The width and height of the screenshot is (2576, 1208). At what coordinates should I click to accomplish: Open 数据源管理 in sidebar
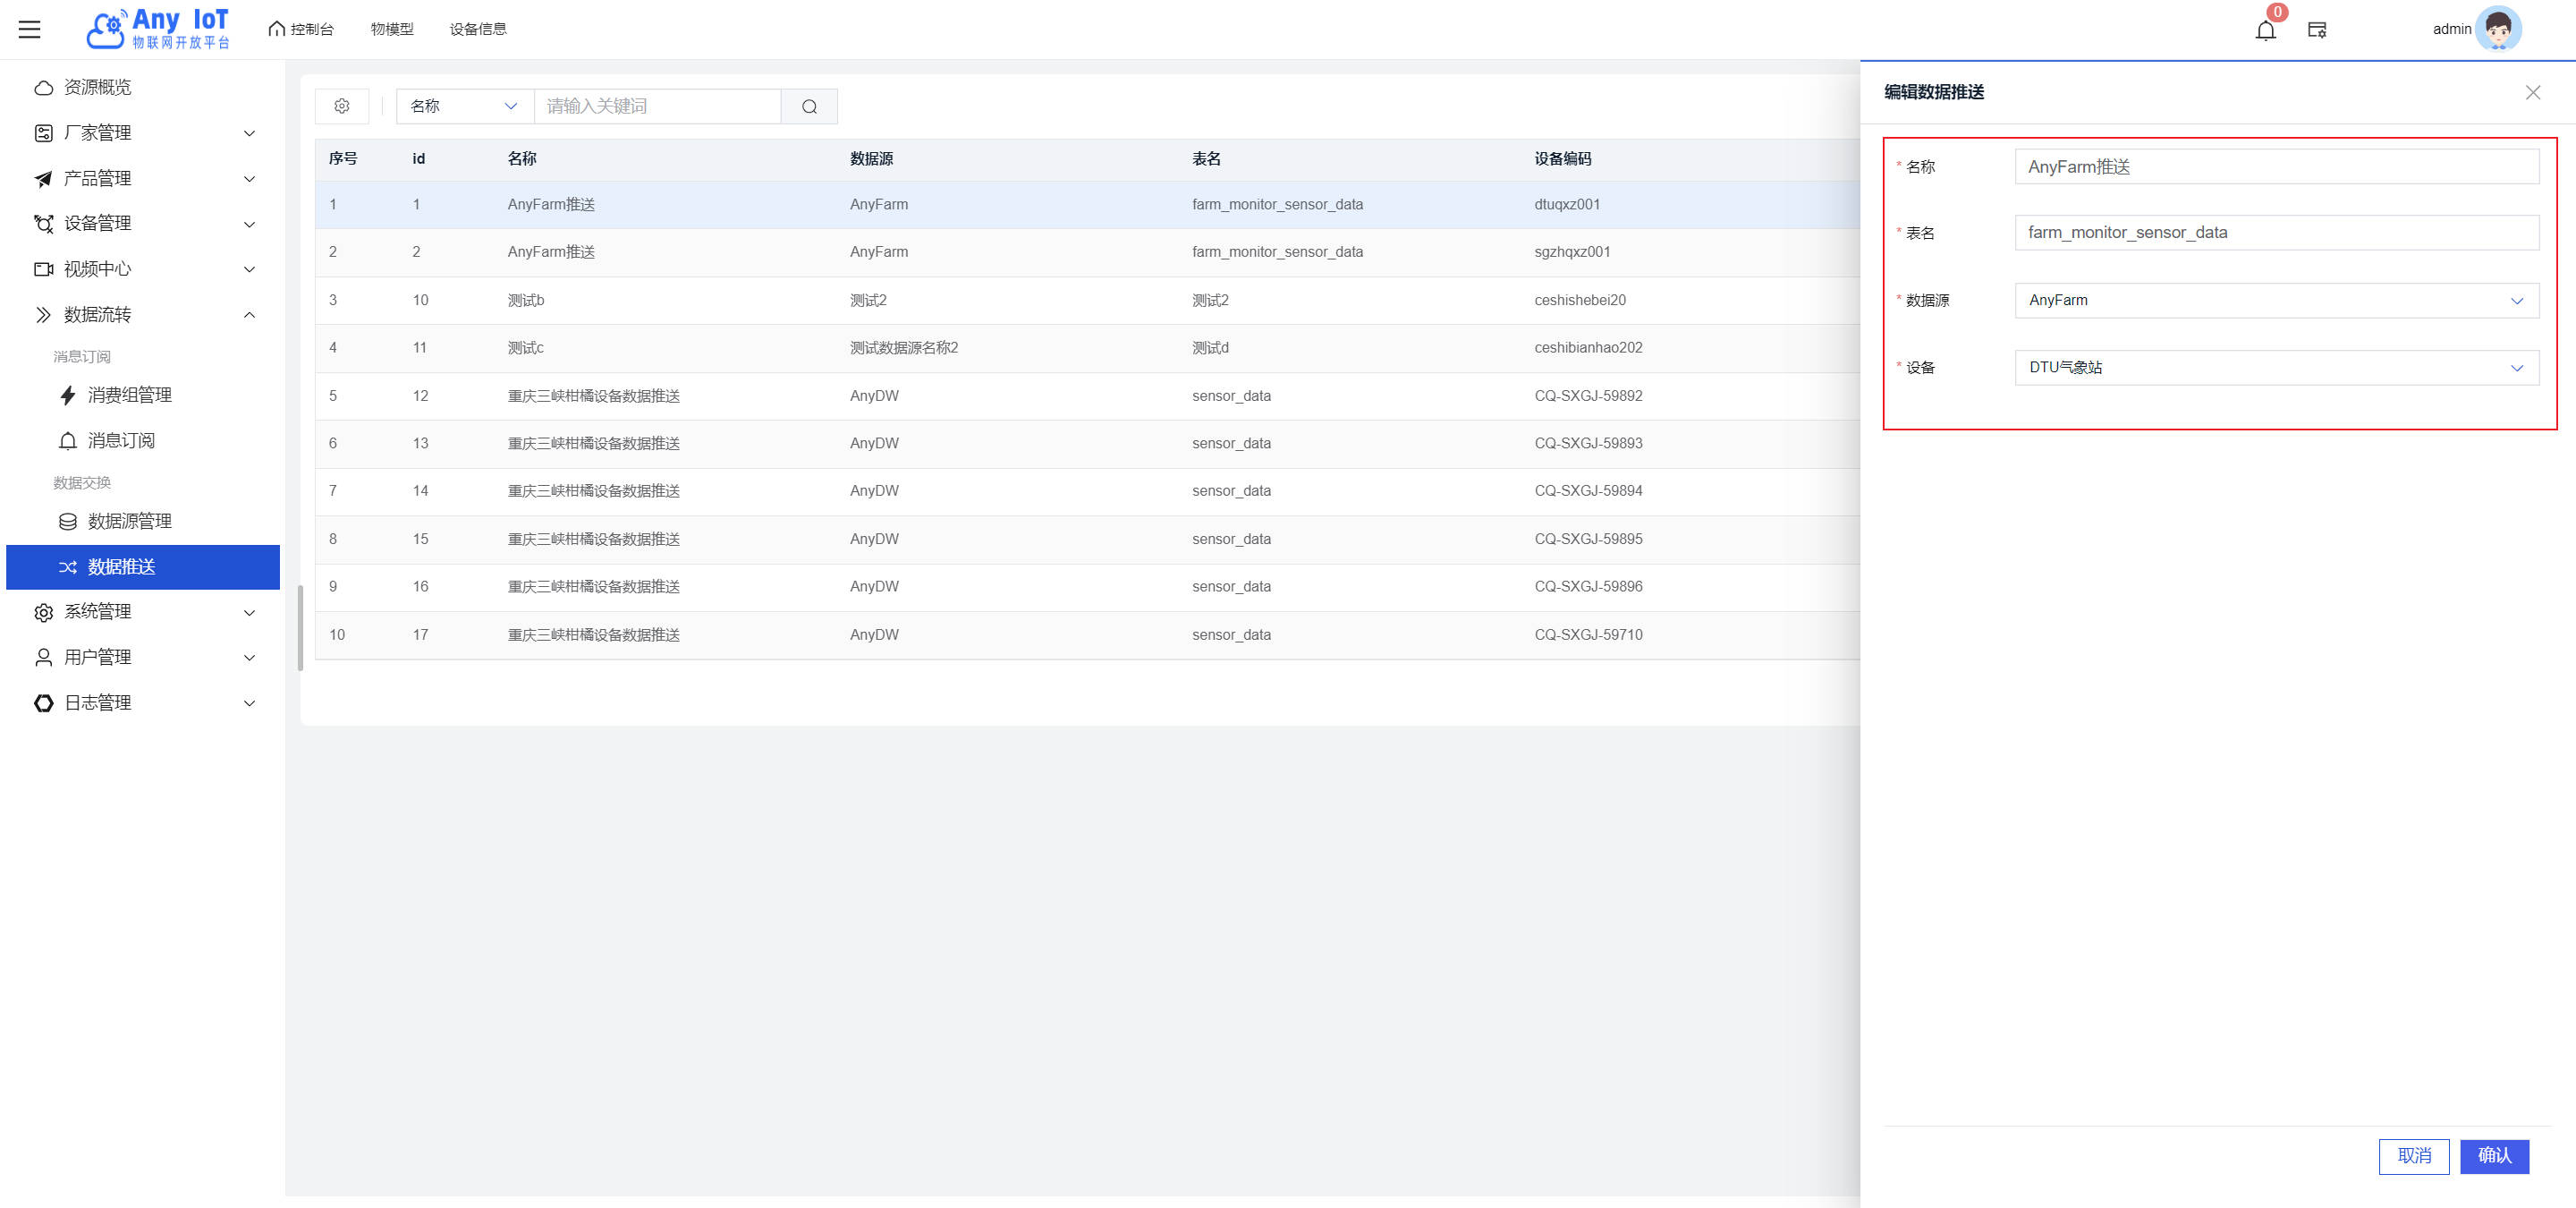pos(130,521)
